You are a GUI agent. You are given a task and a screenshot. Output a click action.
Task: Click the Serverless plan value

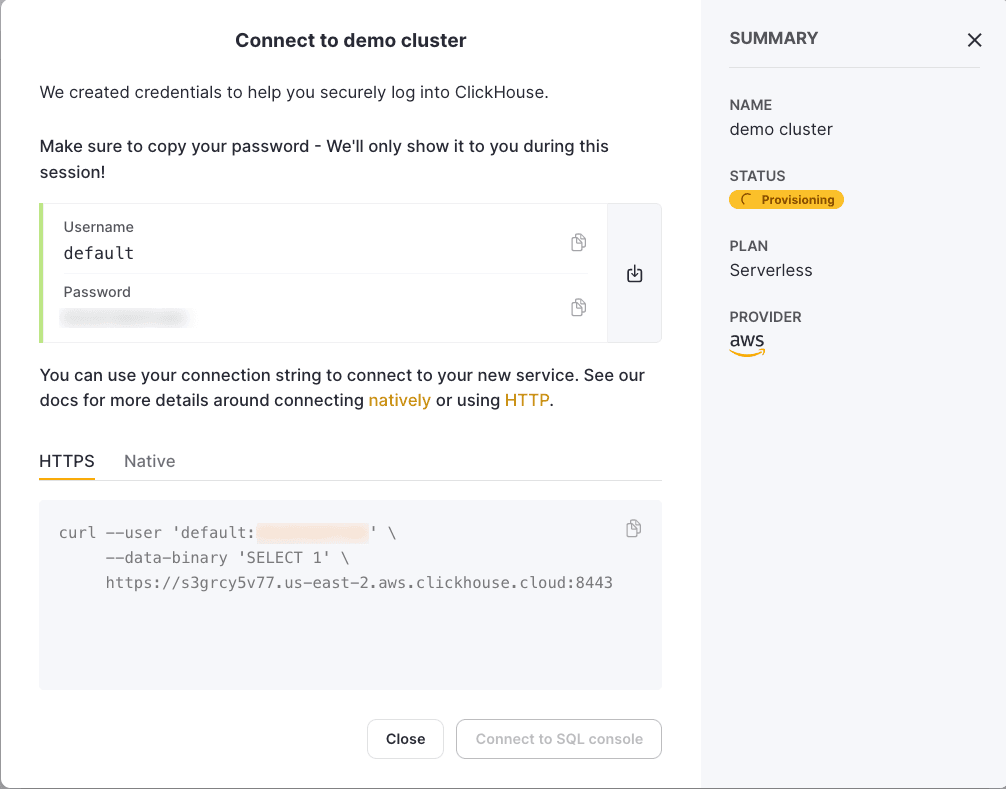[x=771, y=270]
